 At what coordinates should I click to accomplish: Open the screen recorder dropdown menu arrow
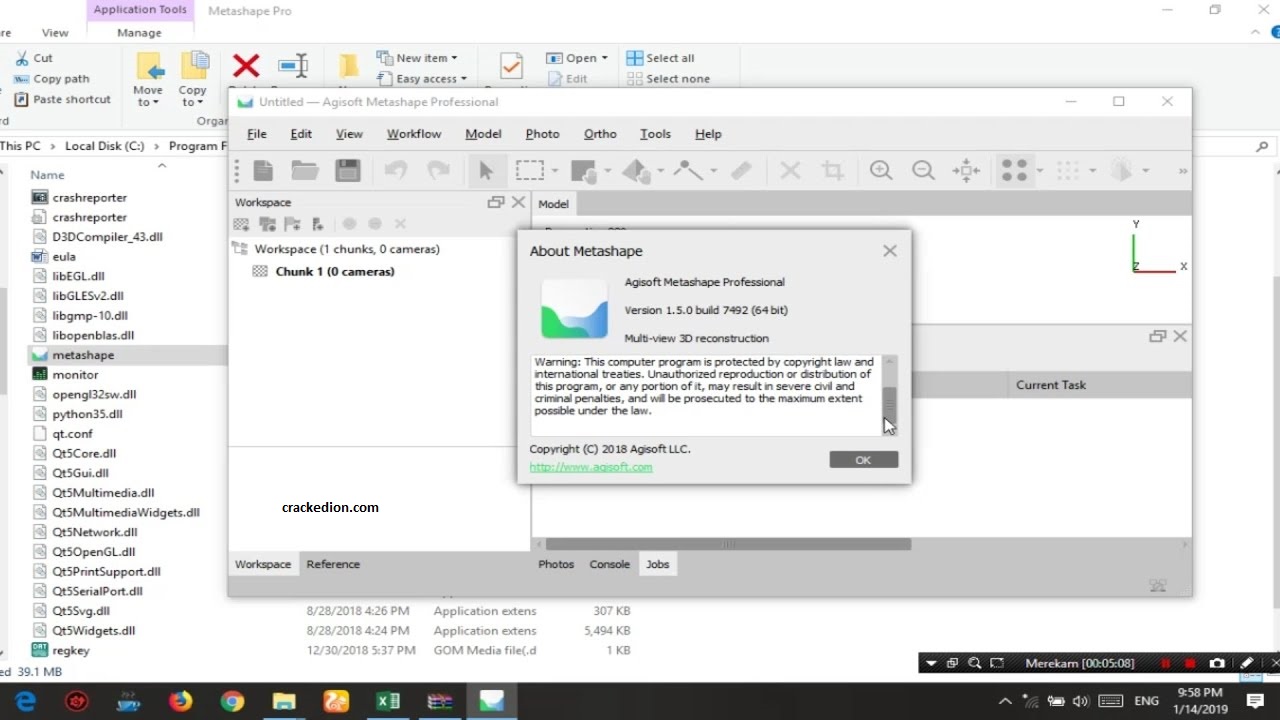point(931,663)
